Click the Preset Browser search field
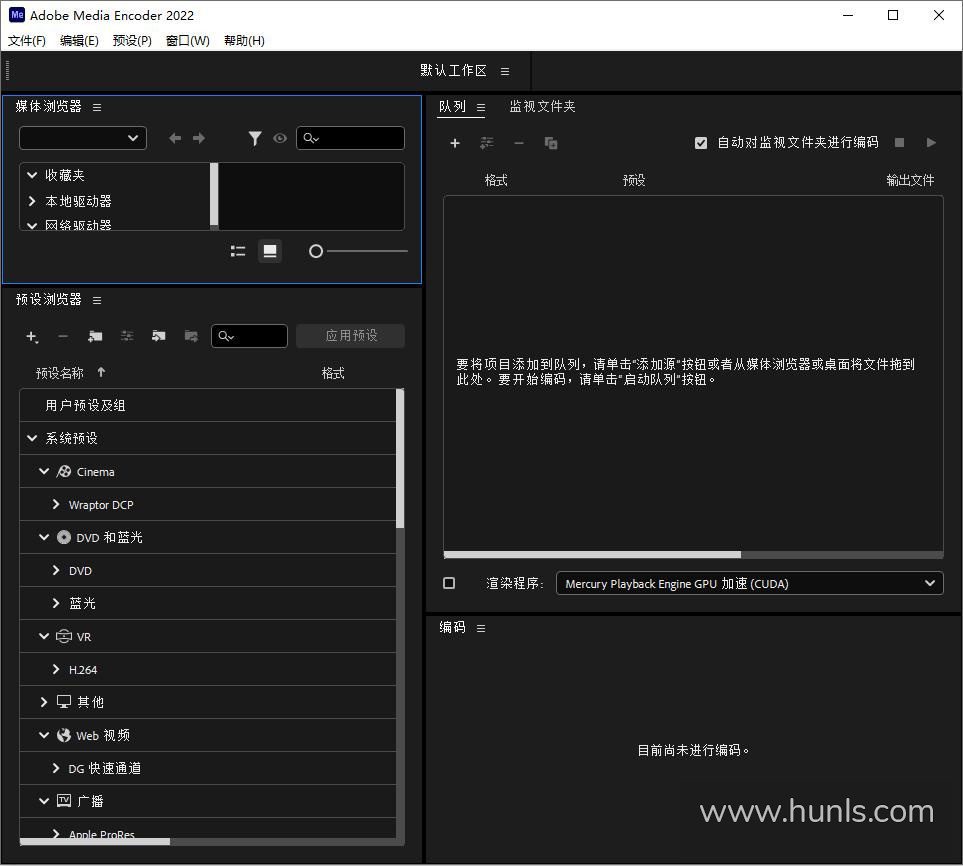 tap(249, 336)
